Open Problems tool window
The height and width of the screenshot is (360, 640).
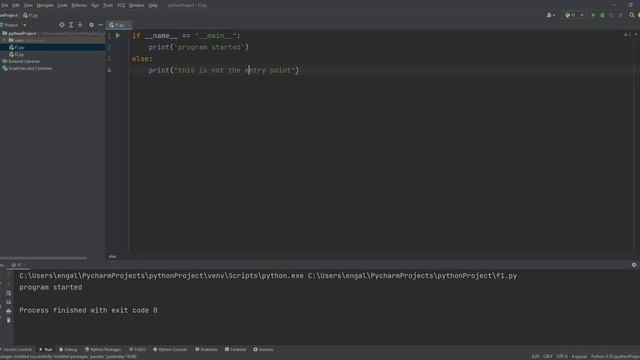[x=206, y=349]
